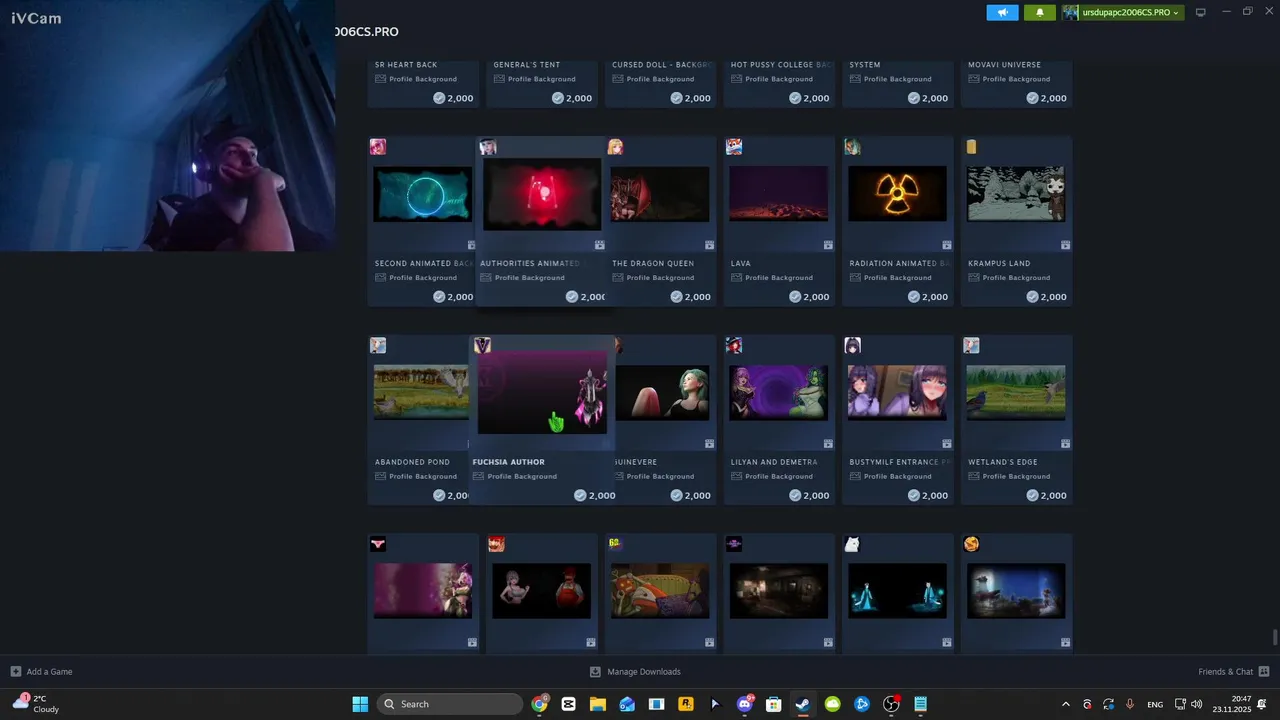The width and height of the screenshot is (1280, 720).
Task: Click the 2,000 points price on Movavi Universe
Action: point(1045,98)
